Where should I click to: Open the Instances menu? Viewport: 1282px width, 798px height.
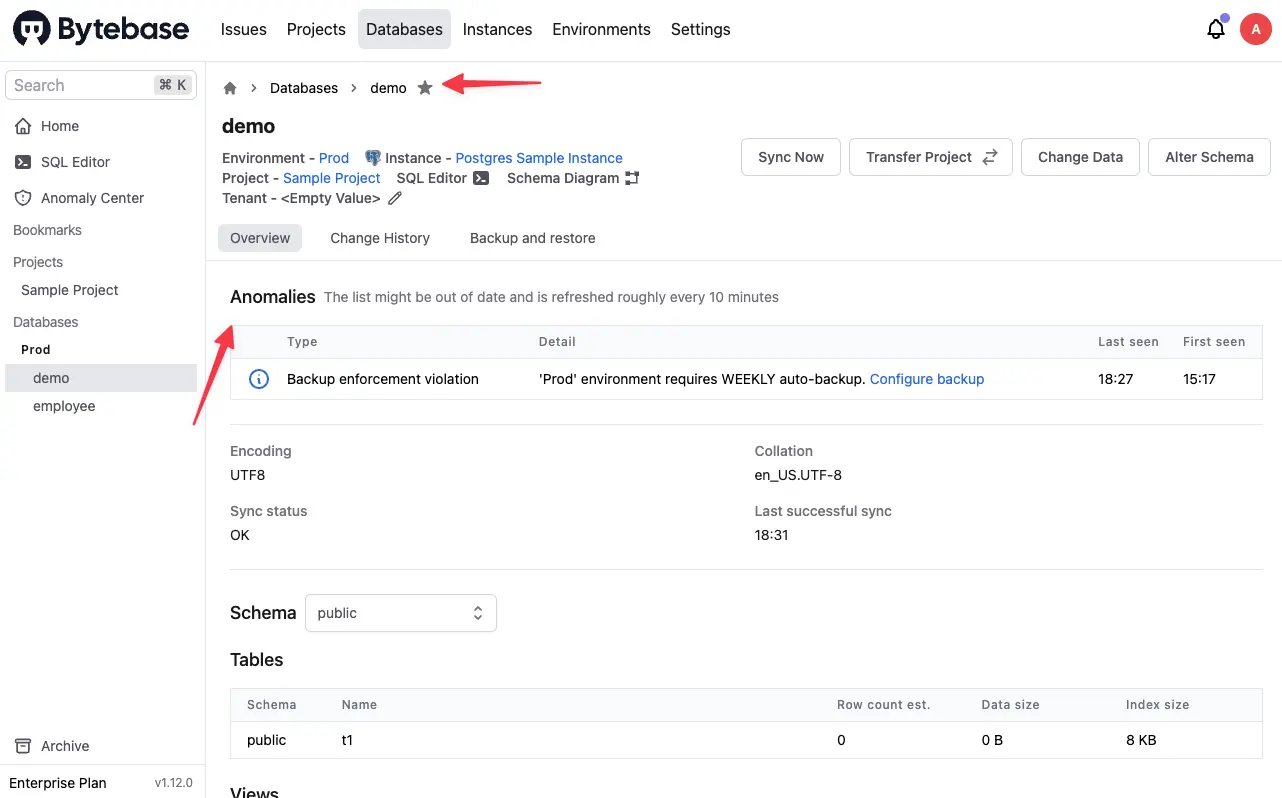pyautogui.click(x=497, y=29)
